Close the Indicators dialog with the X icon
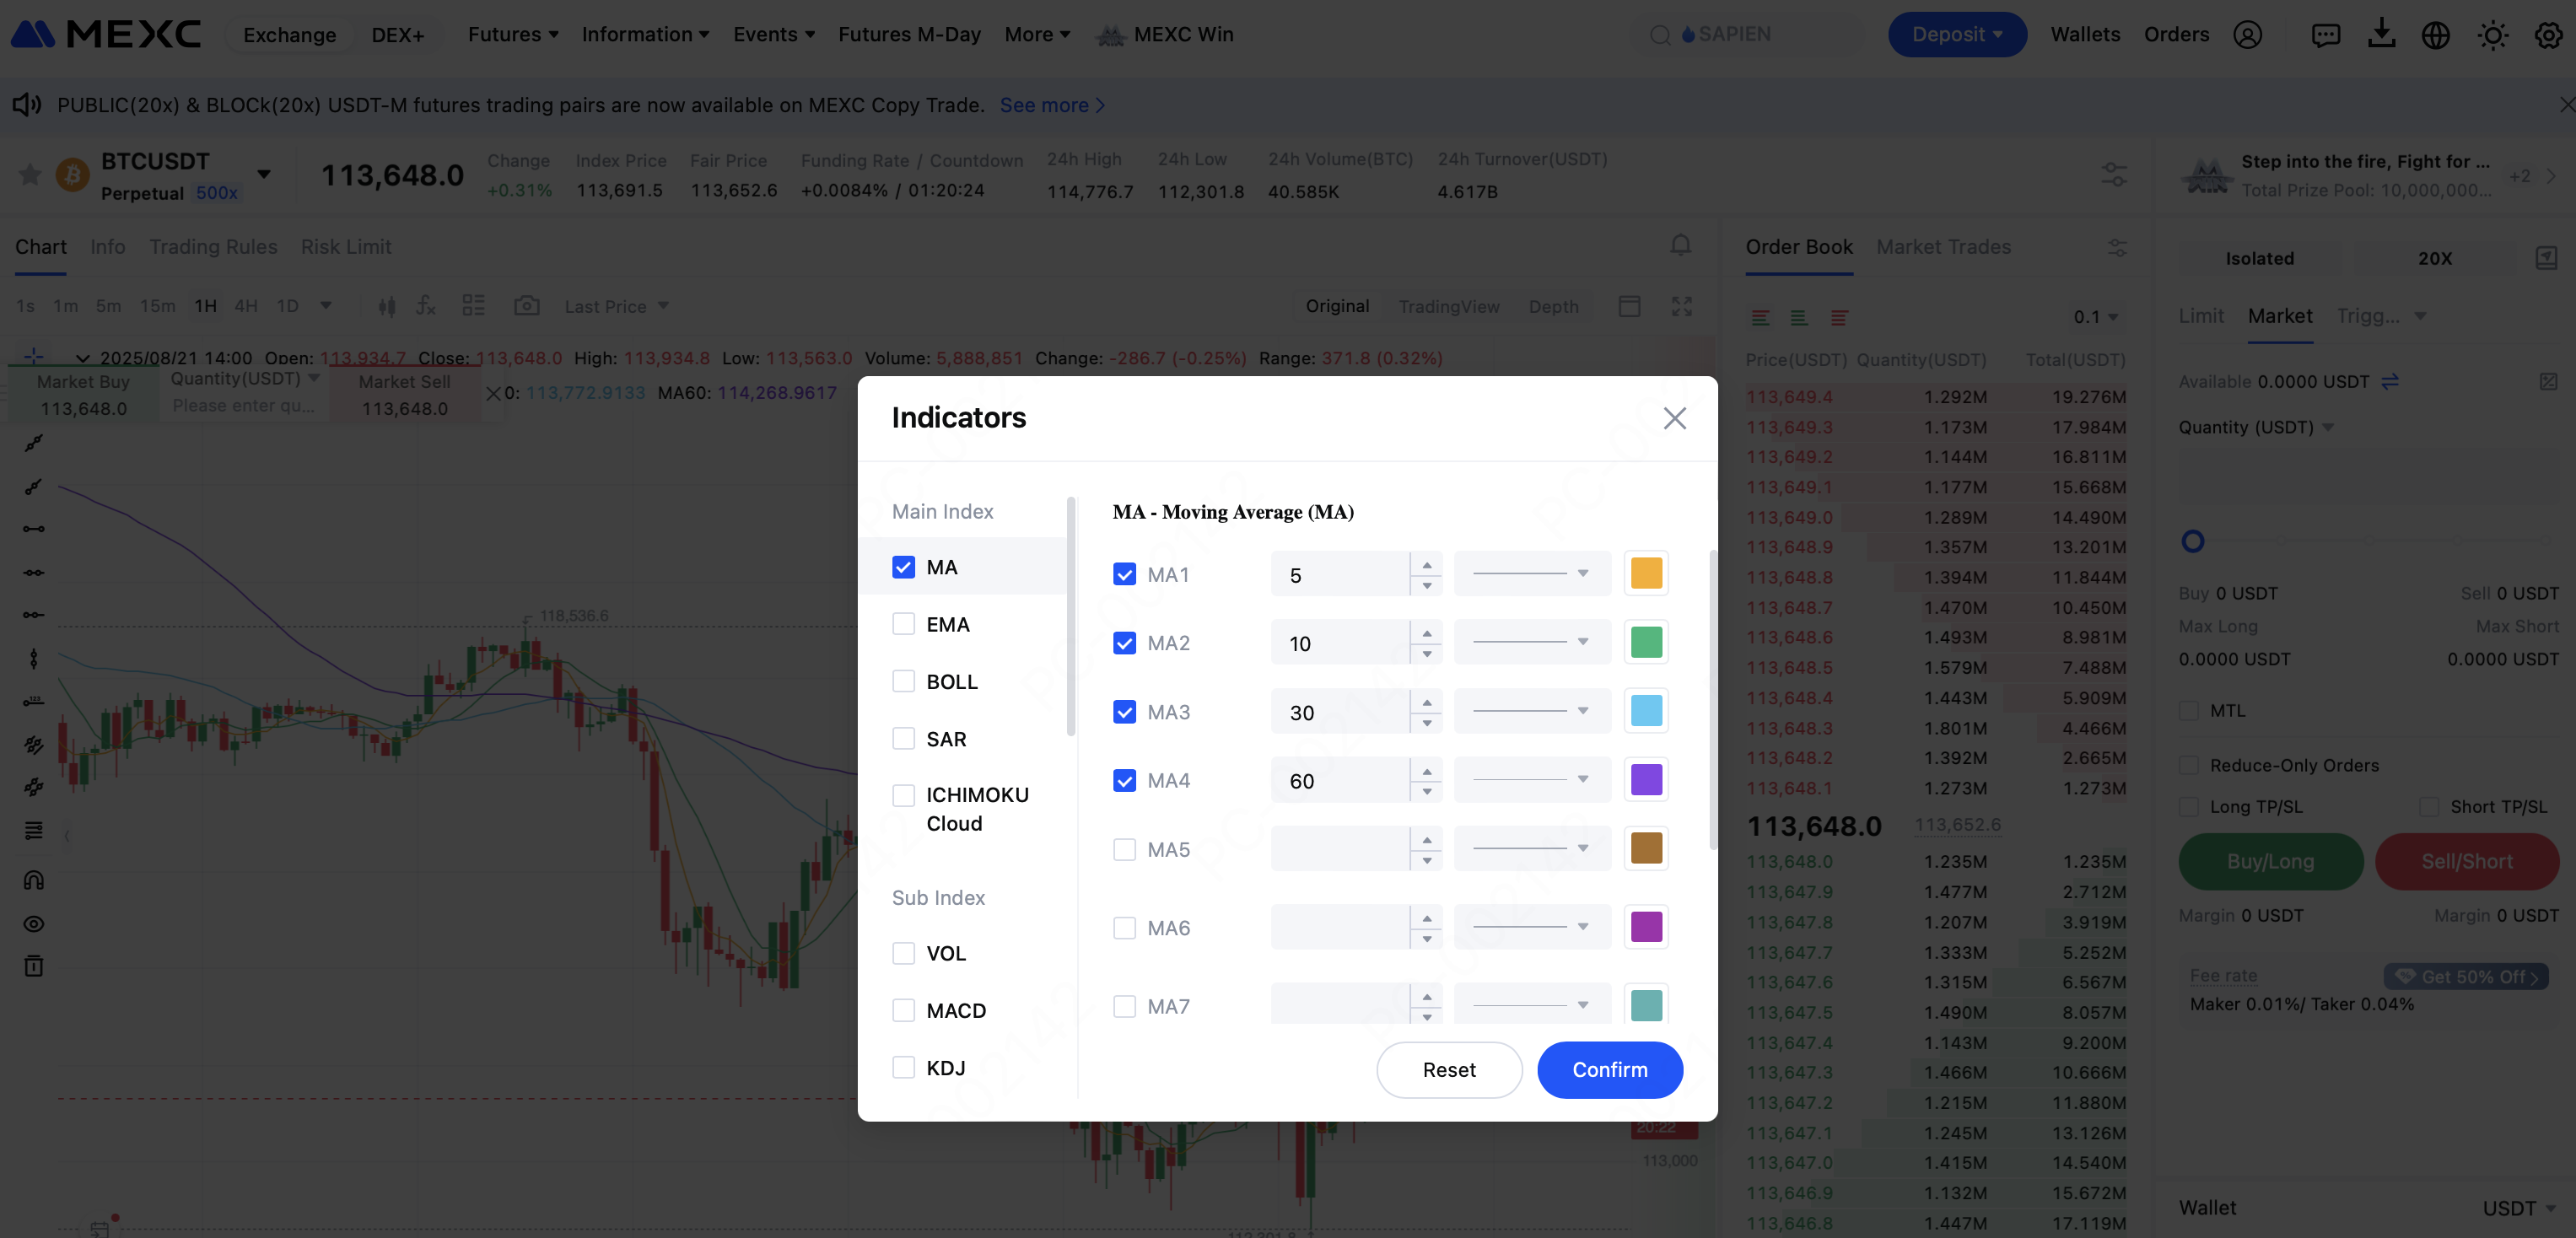The height and width of the screenshot is (1238, 2576). [x=1674, y=418]
